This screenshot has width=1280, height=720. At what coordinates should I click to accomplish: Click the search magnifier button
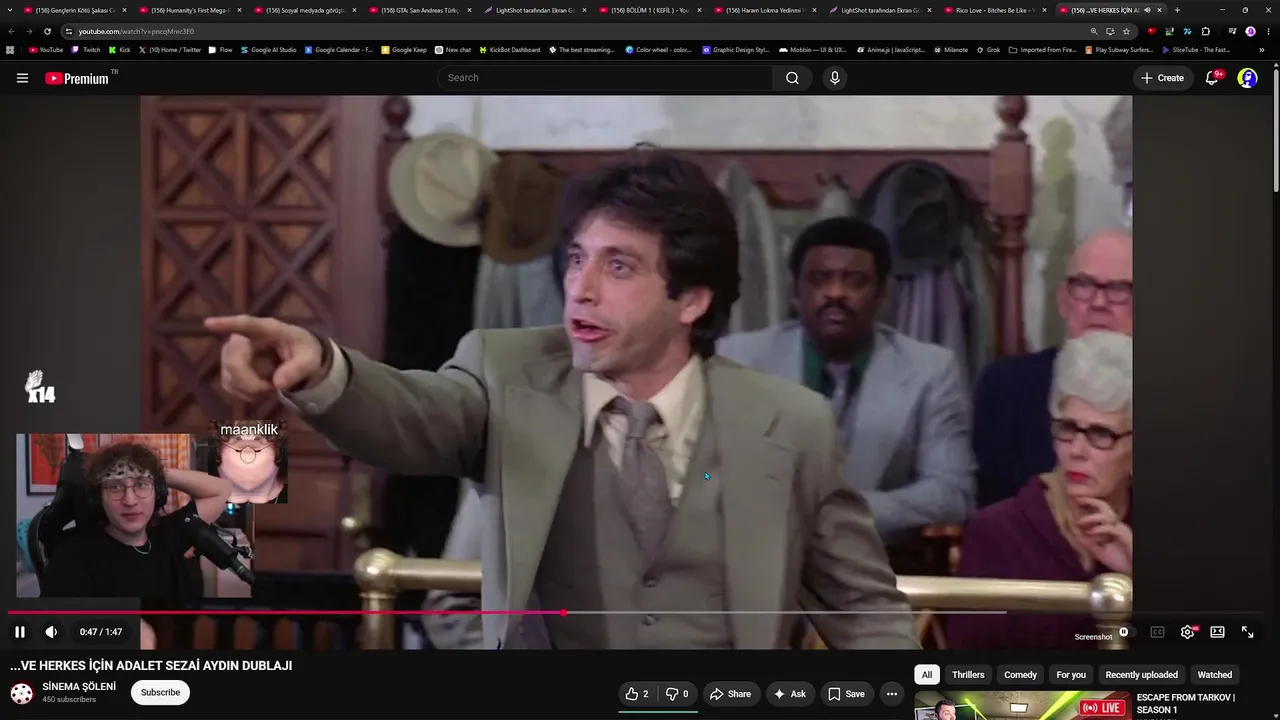[792, 78]
